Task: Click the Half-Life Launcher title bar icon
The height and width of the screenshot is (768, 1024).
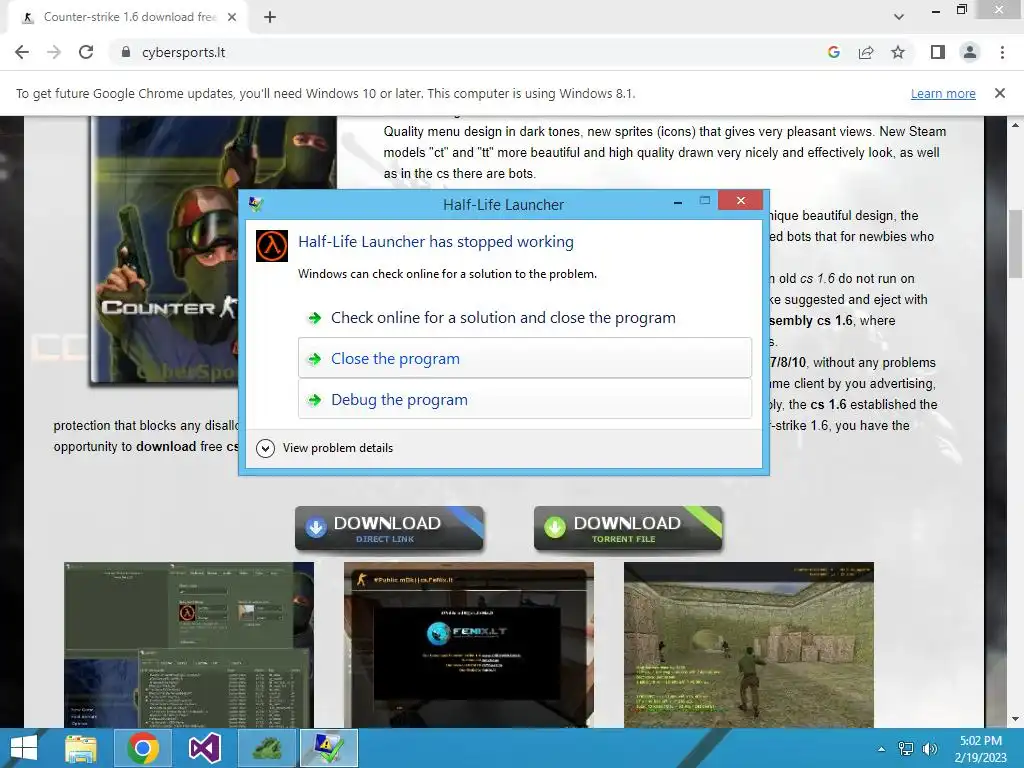Action: 255,204
